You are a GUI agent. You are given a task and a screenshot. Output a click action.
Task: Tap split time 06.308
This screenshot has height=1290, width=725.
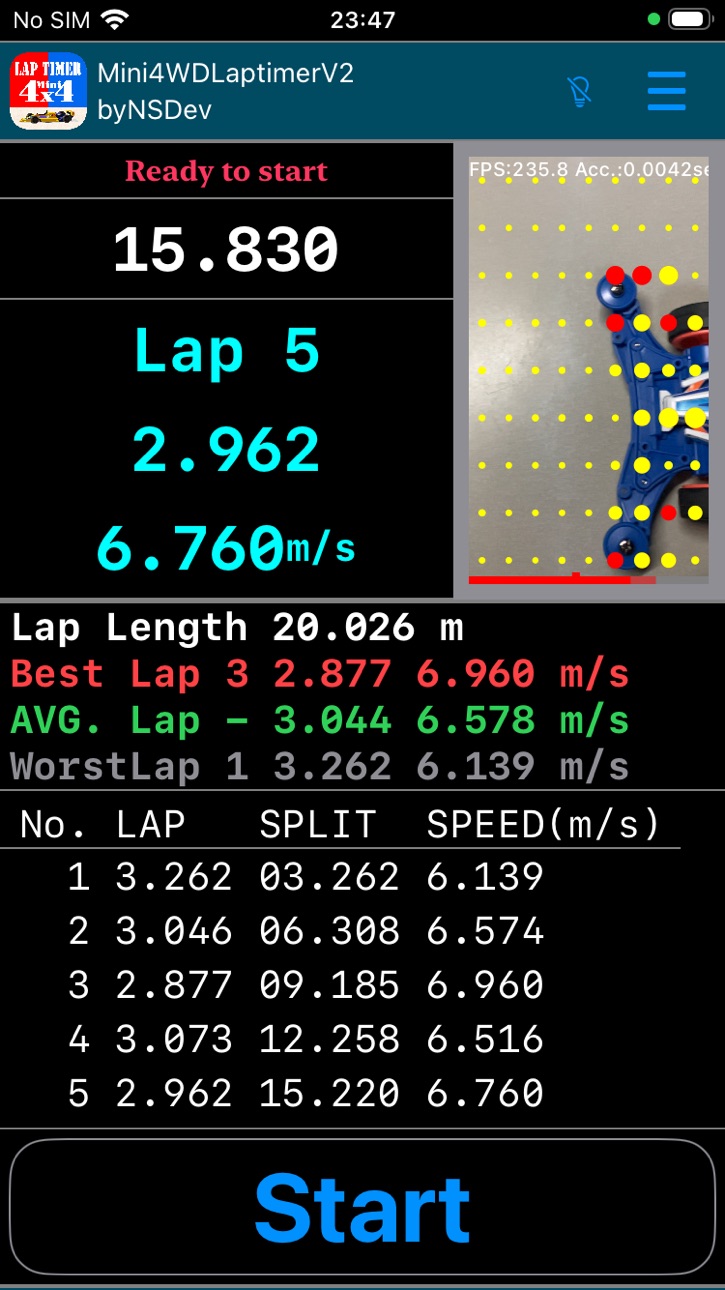click(x=329, y=931)
